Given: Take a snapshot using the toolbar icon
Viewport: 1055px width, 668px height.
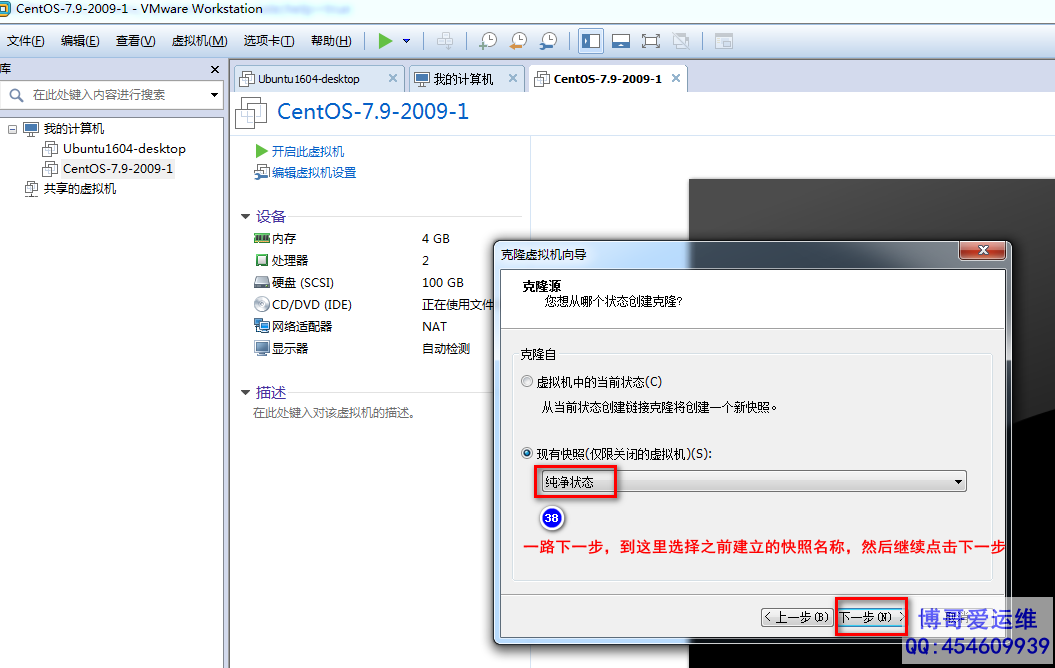Looking at the screenshot, I should coord(487,41).
